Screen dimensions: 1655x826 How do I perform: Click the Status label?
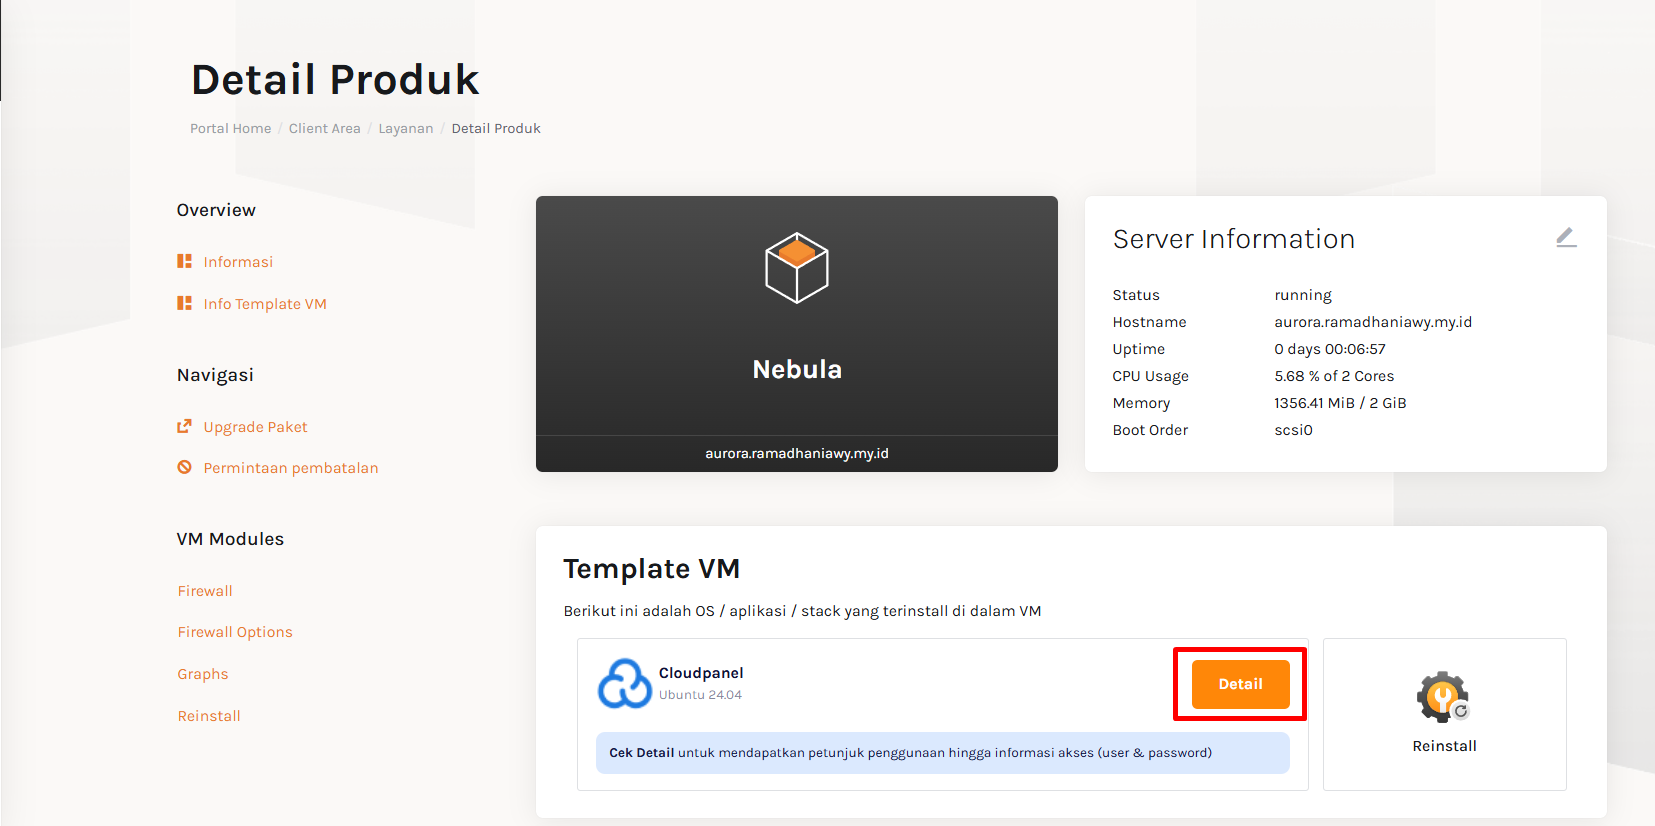pyautogui.click(x=1136, y=295)
